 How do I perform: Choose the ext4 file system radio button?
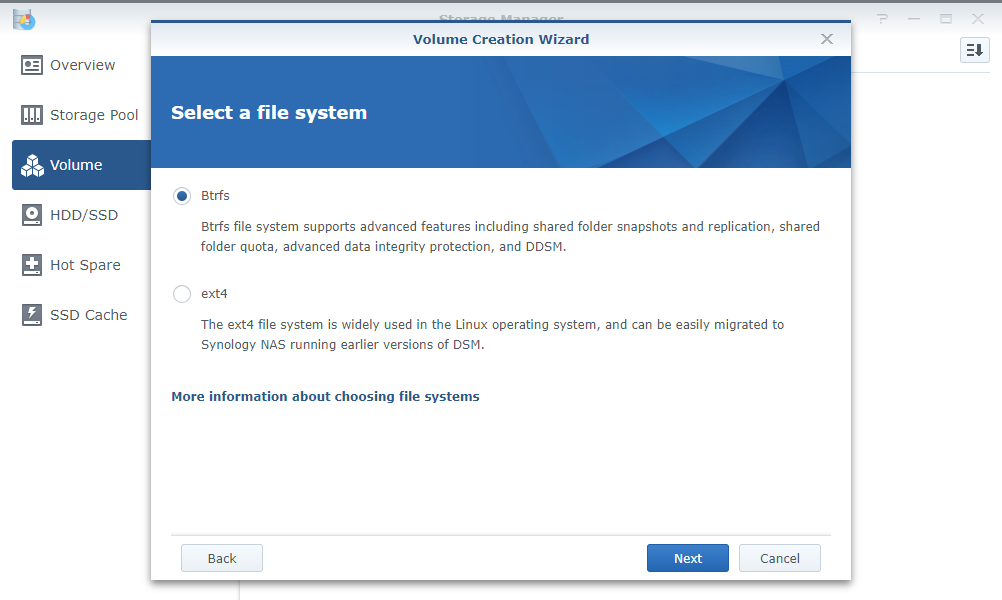[x=182, y=294]
